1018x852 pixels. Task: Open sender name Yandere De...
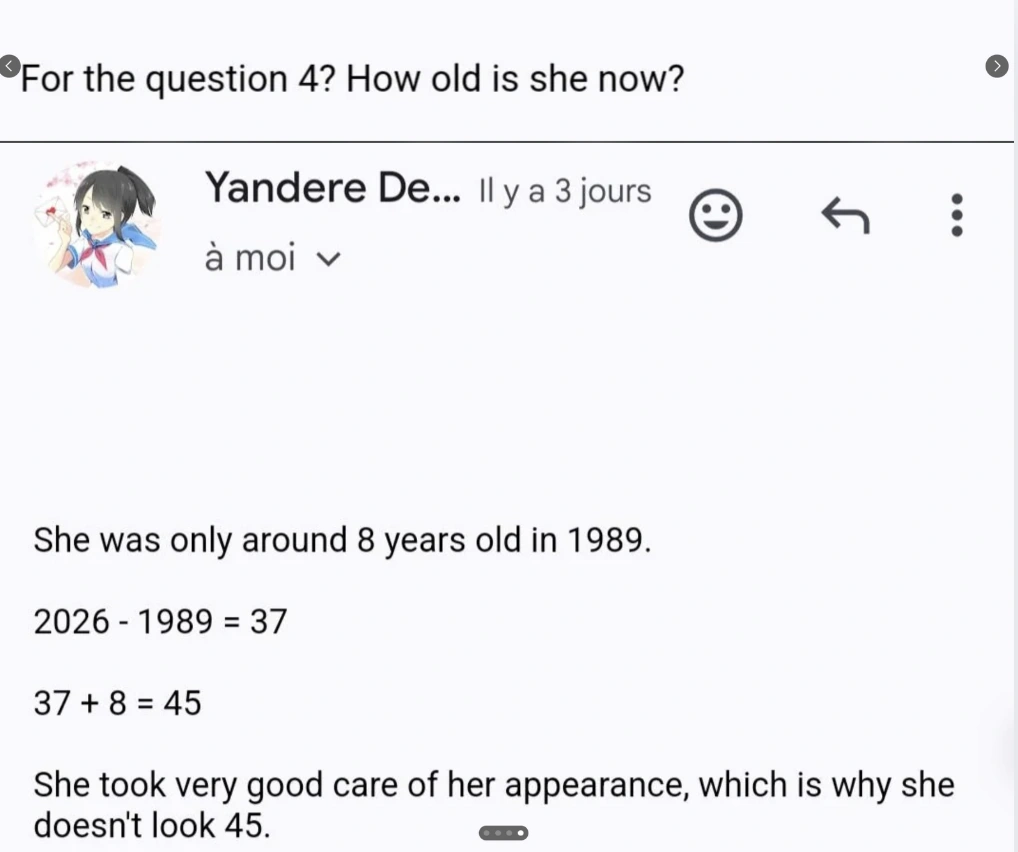click(333, 188)
